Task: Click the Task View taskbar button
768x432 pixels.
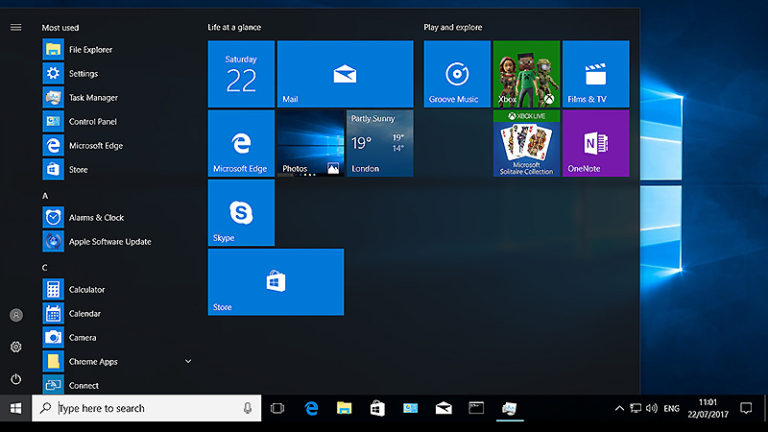Action: (x=278, y=408)
